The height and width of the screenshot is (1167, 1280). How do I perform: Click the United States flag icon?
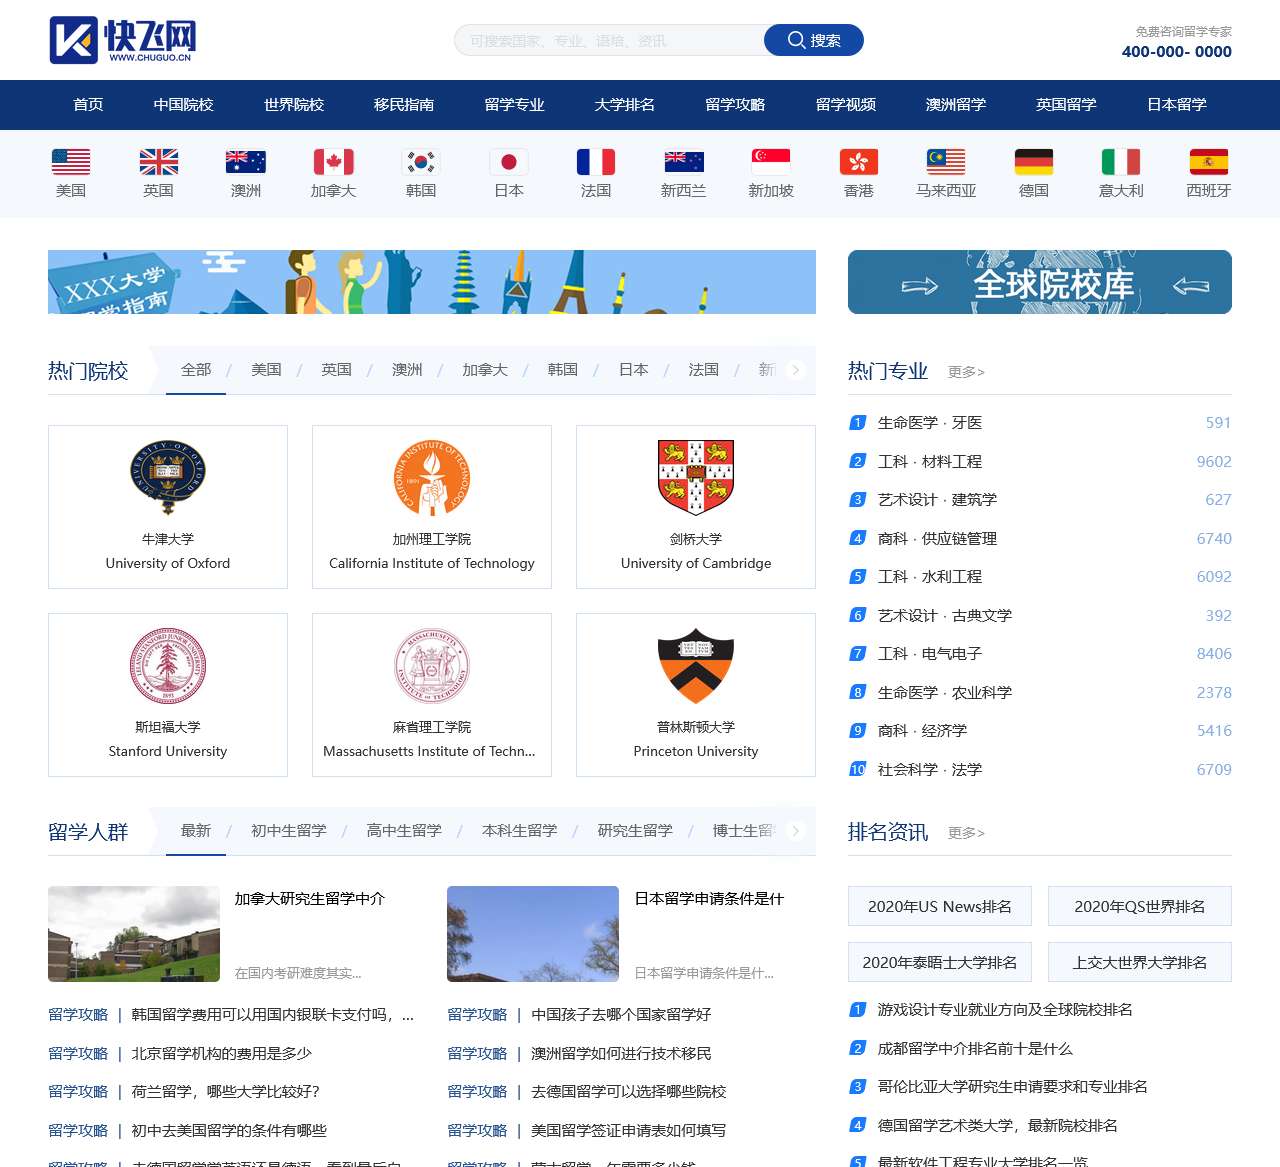(x=71, y=162)
